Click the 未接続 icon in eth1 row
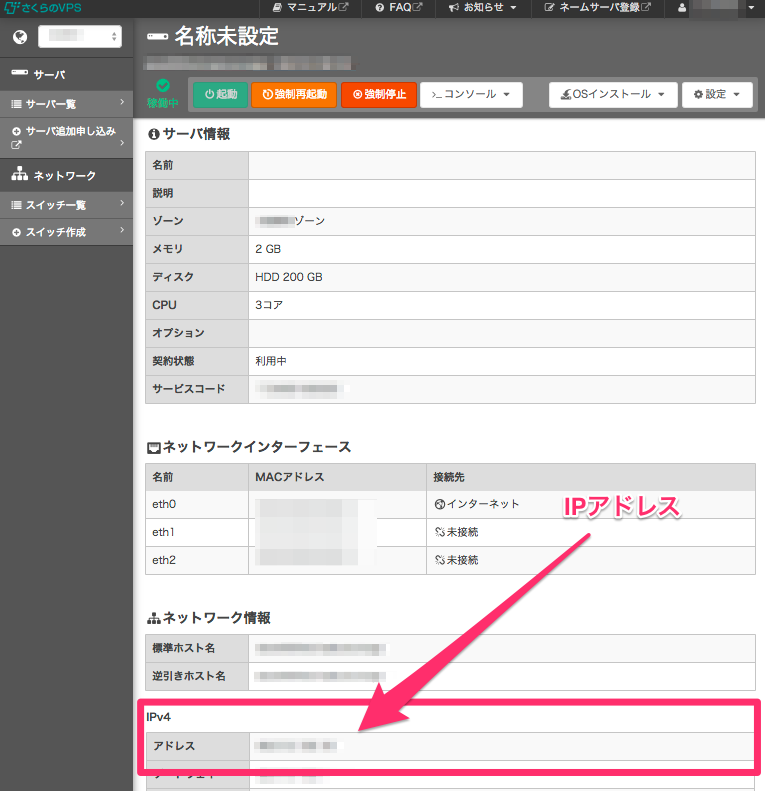 coord(440,532)
